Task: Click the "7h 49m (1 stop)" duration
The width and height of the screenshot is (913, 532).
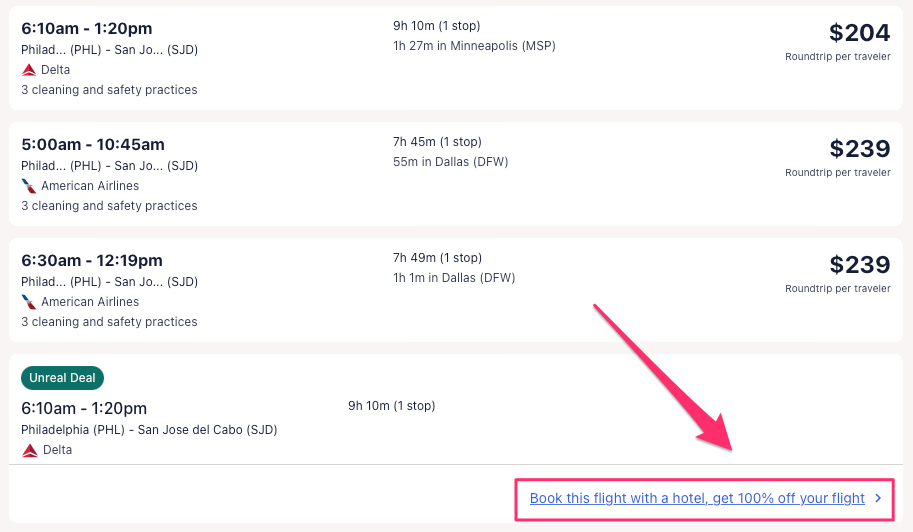Action: [437, 258]
